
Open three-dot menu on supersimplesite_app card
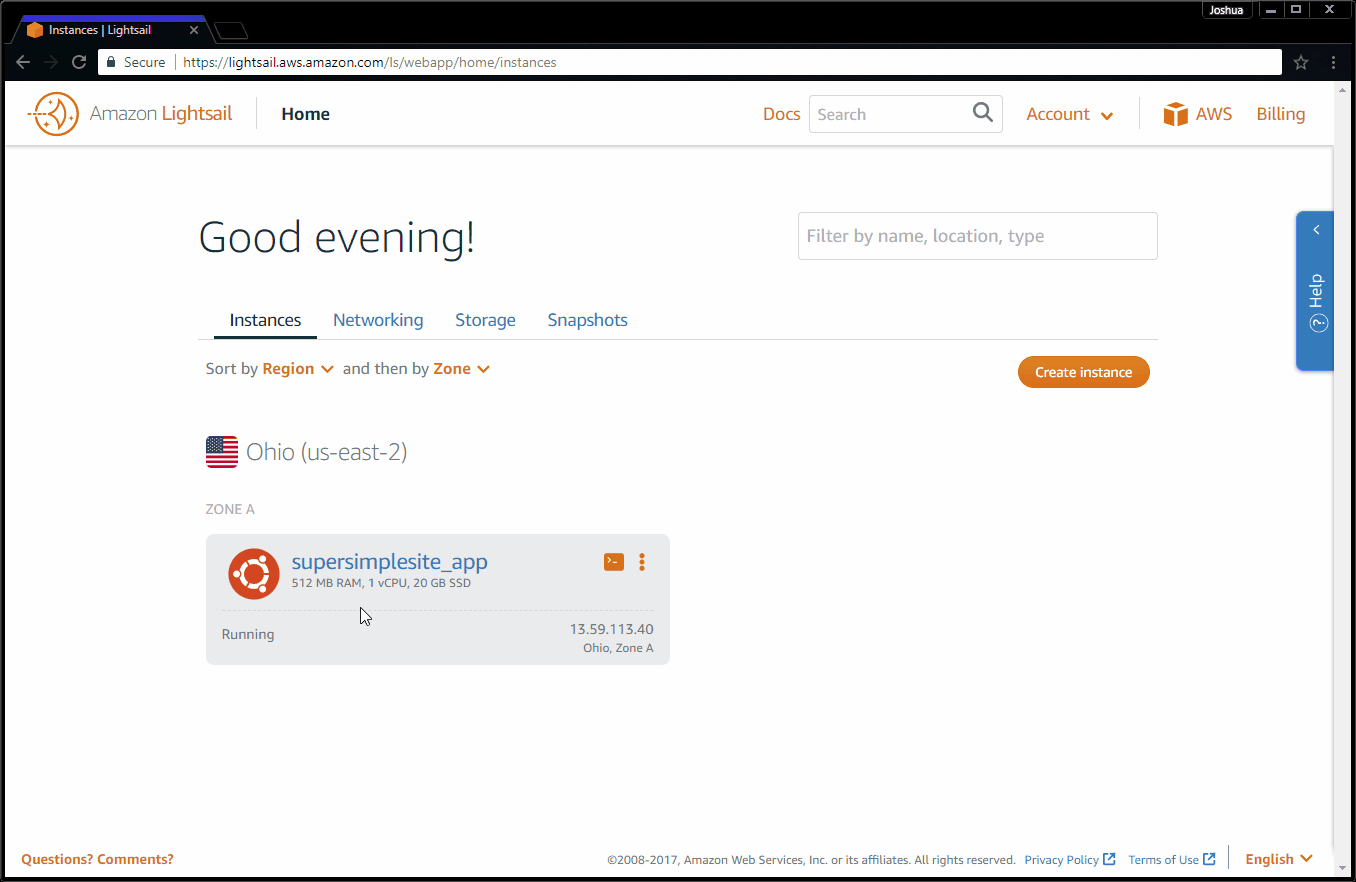tap(642, 562)
